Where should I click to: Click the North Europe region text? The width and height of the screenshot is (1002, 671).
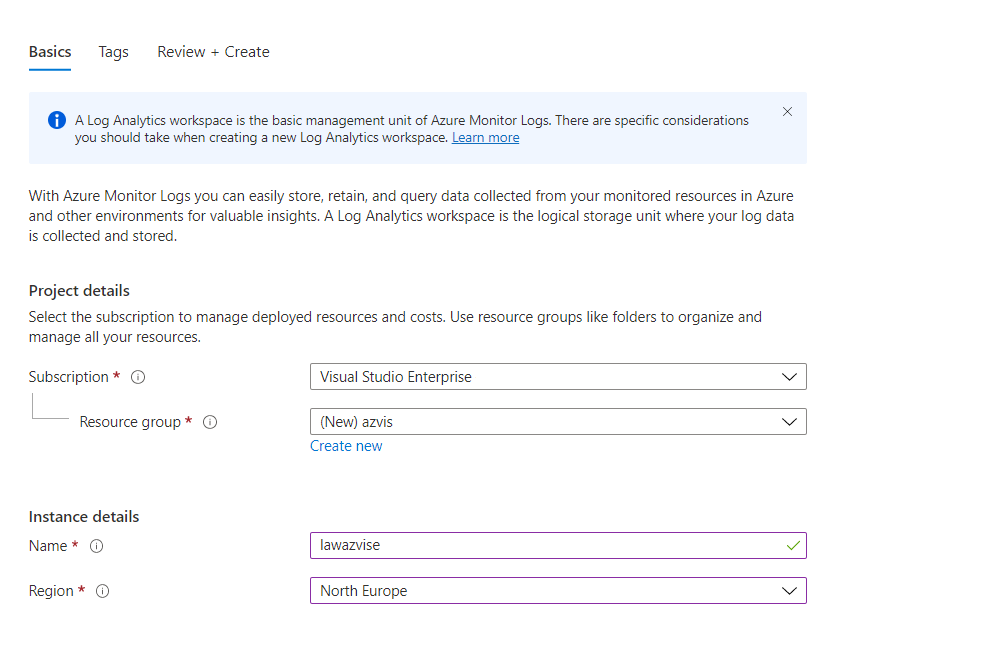pyautogui.click(x=365, y=591)
